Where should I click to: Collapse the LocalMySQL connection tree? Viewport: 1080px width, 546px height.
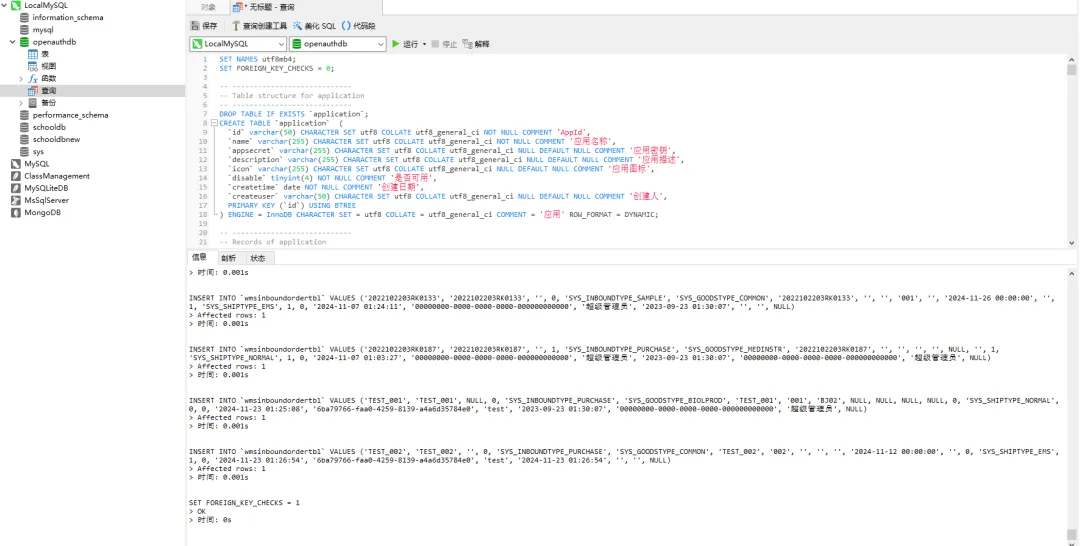4,5
